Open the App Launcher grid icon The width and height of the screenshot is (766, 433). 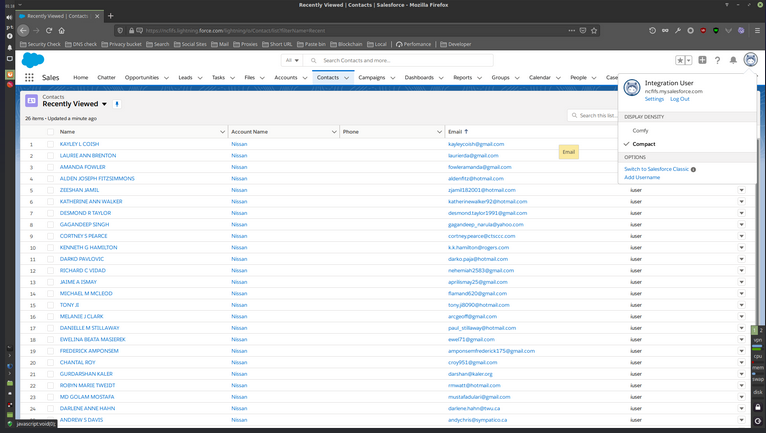[29, 77]
